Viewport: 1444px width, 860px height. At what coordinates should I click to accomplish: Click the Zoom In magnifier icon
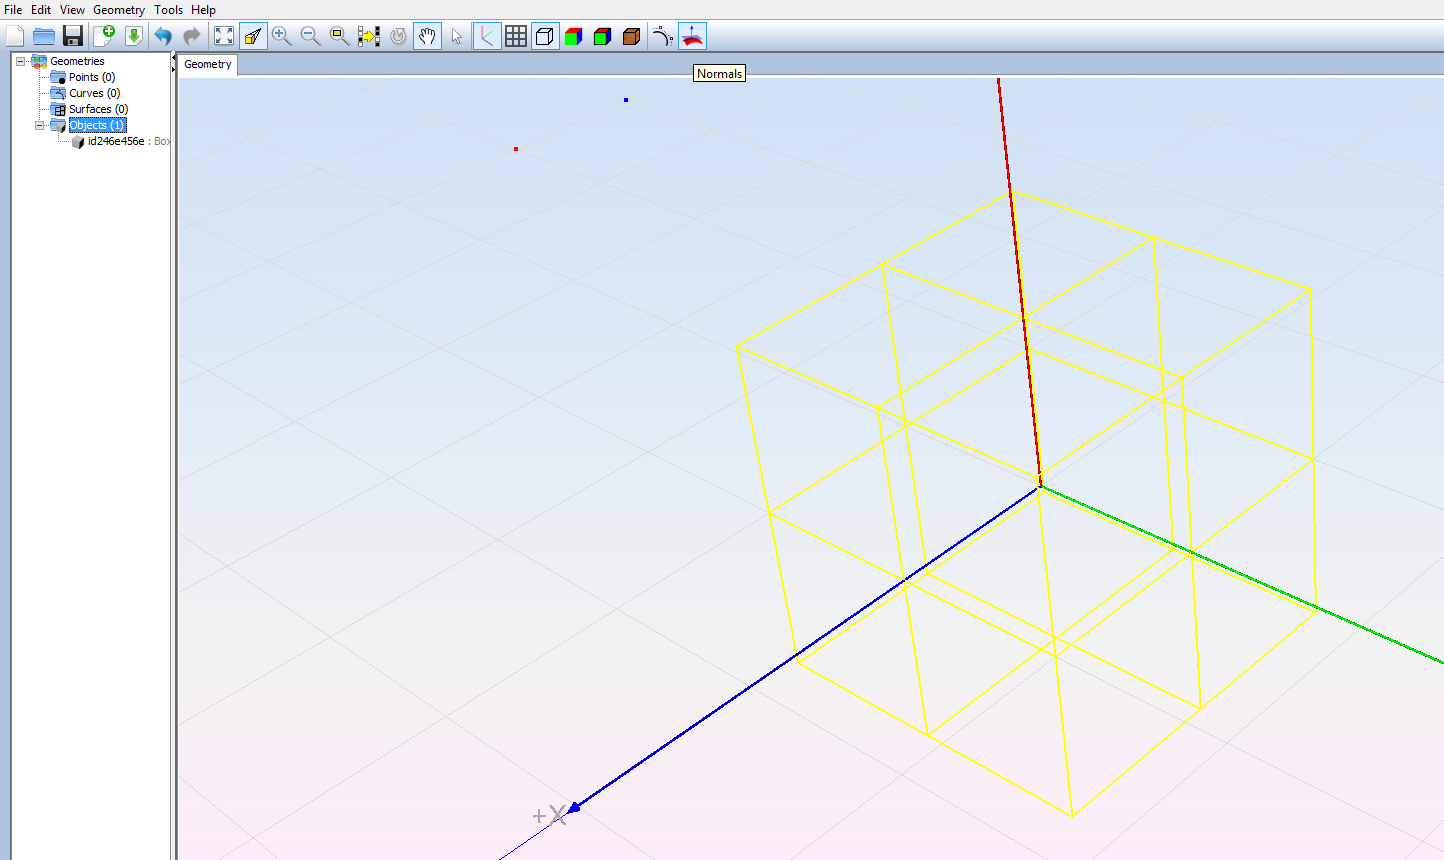point(282,37)
